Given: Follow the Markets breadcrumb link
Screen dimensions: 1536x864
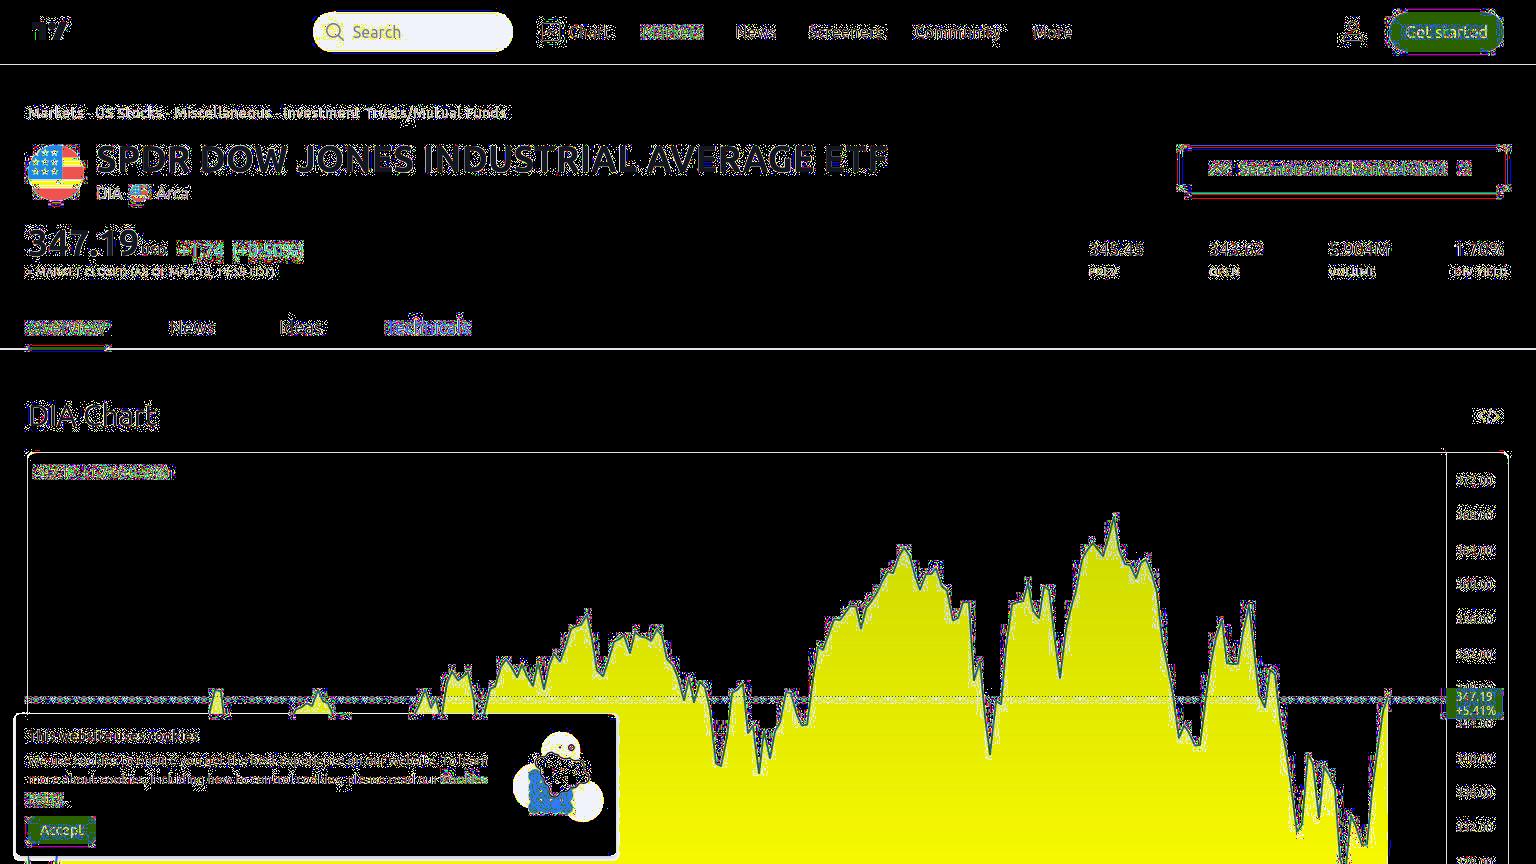Looking at the screenshot, I should click(x=55, y=113).
